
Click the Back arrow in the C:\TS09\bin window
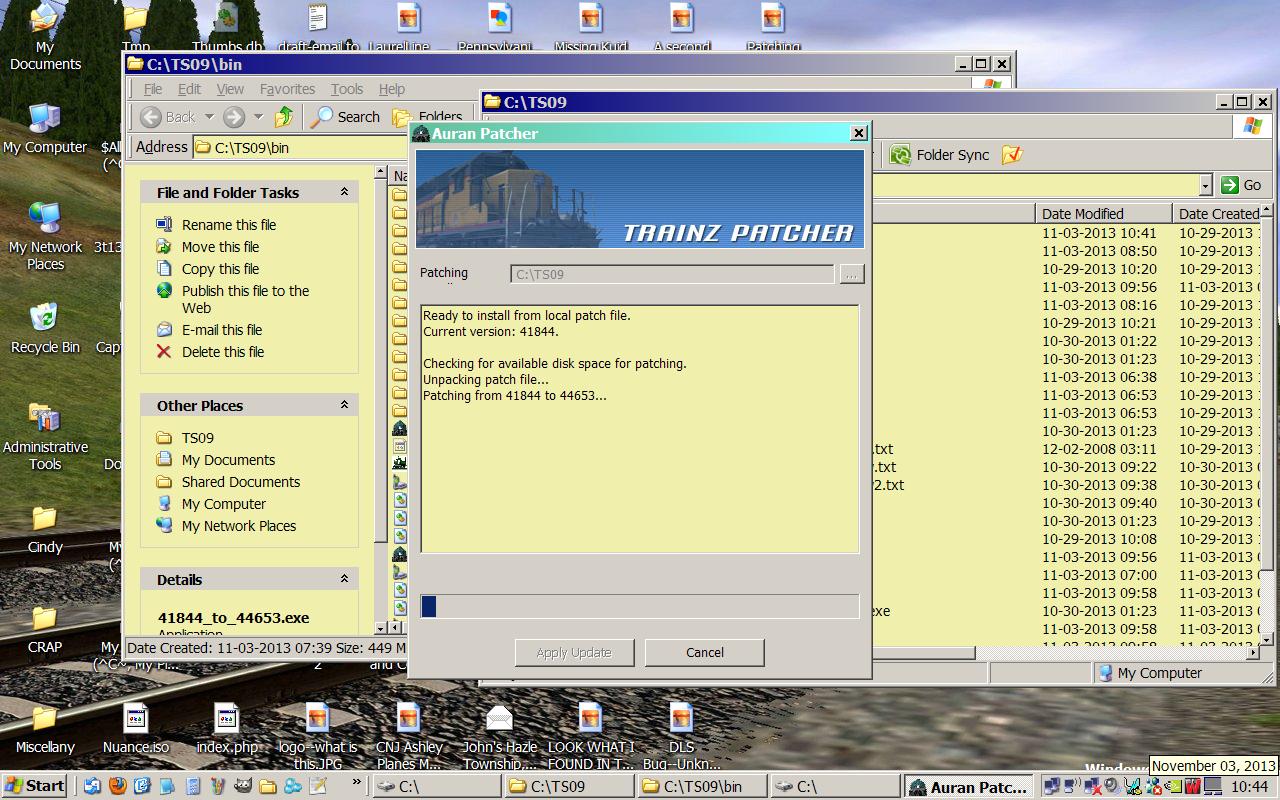point(151,117)
